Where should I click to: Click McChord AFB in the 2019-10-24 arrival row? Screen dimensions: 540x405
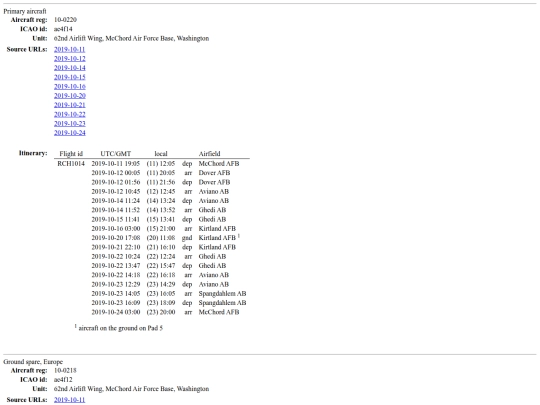point(219,312)
